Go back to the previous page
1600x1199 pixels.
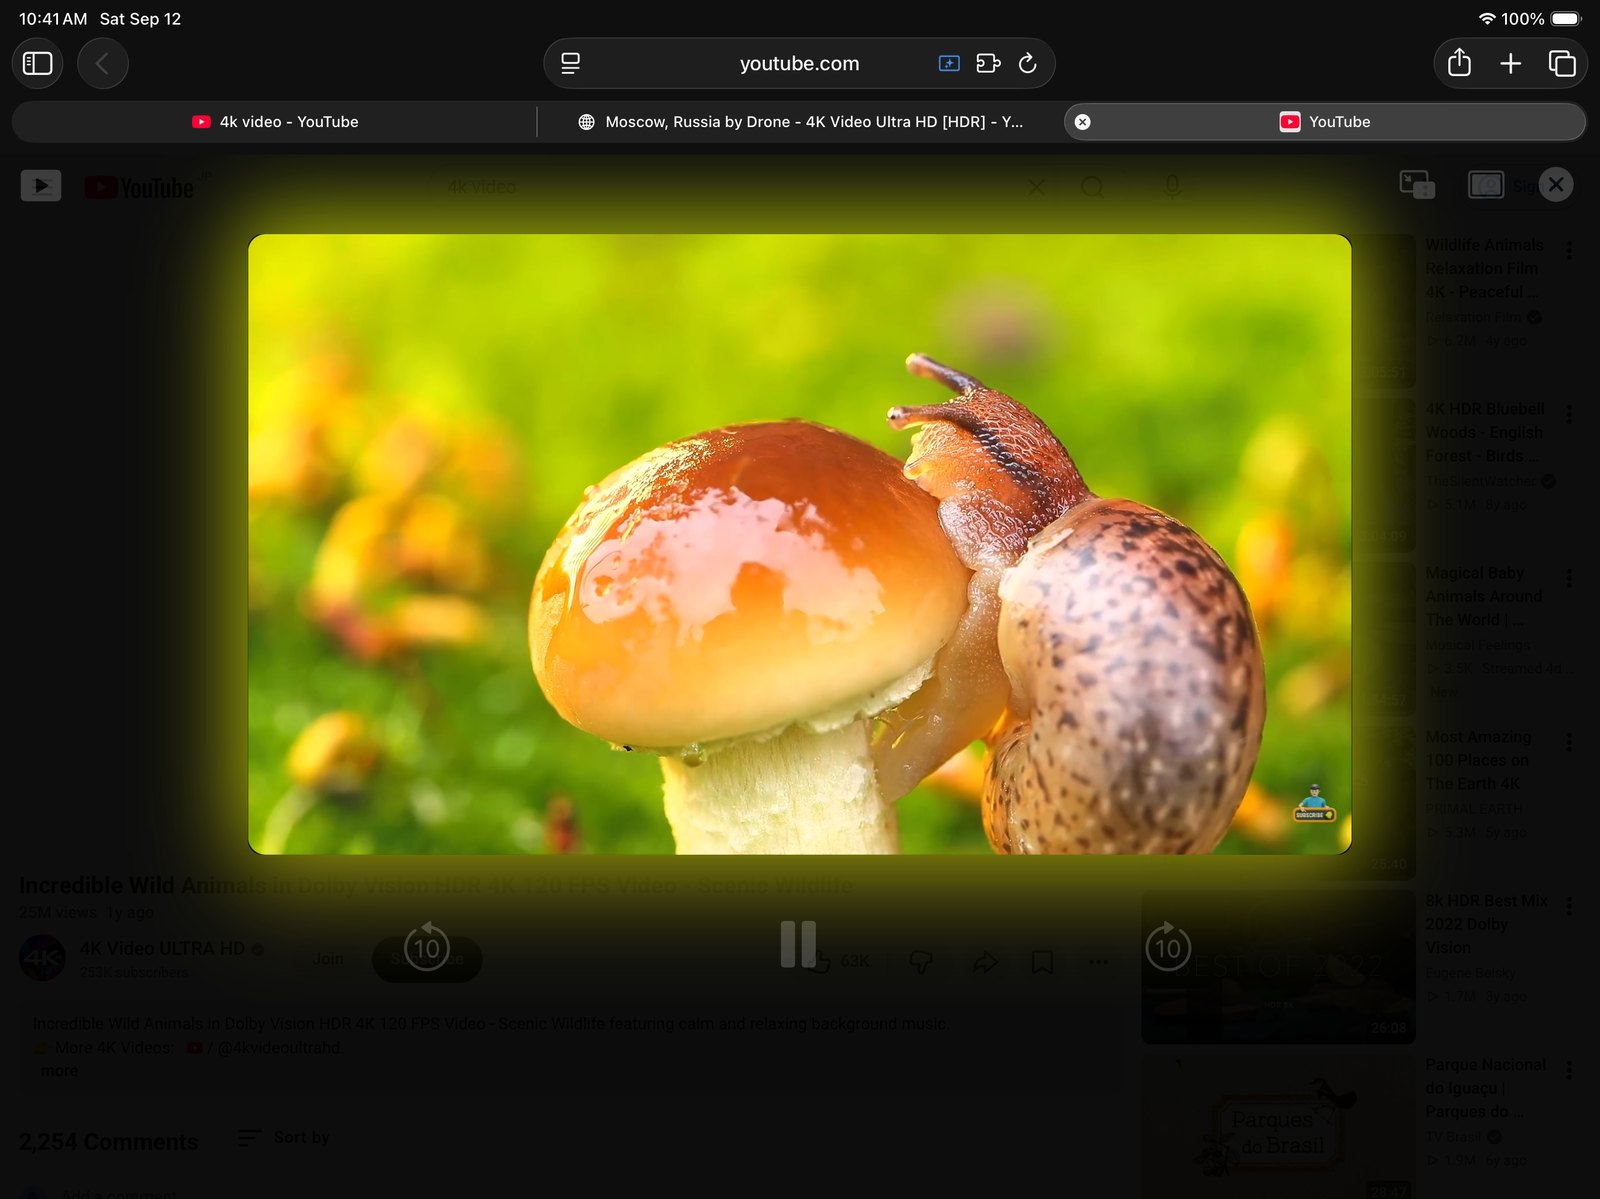[102, 64]
